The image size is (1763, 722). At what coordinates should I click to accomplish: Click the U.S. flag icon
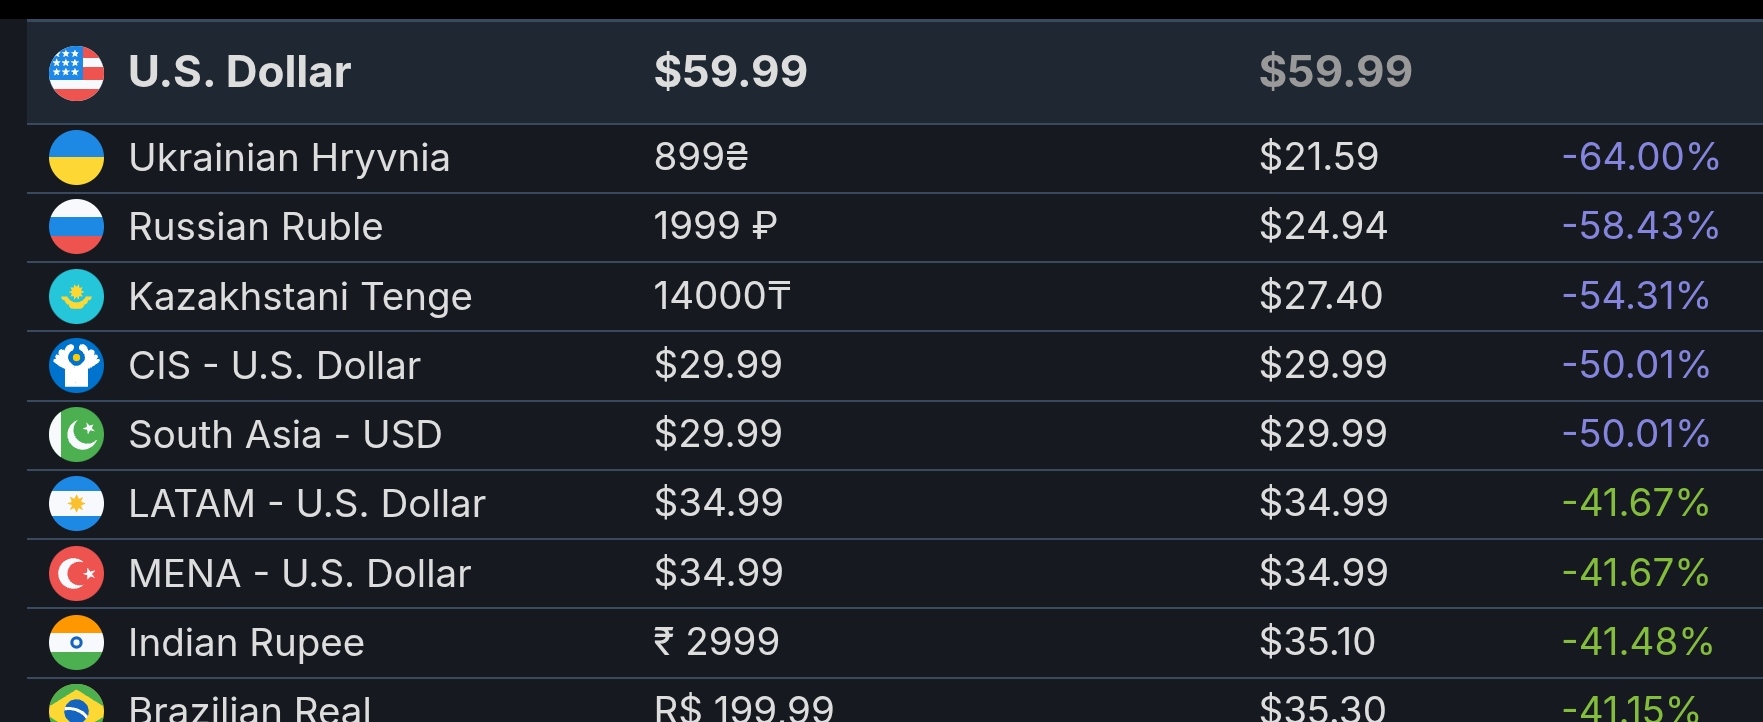[76, 73]
